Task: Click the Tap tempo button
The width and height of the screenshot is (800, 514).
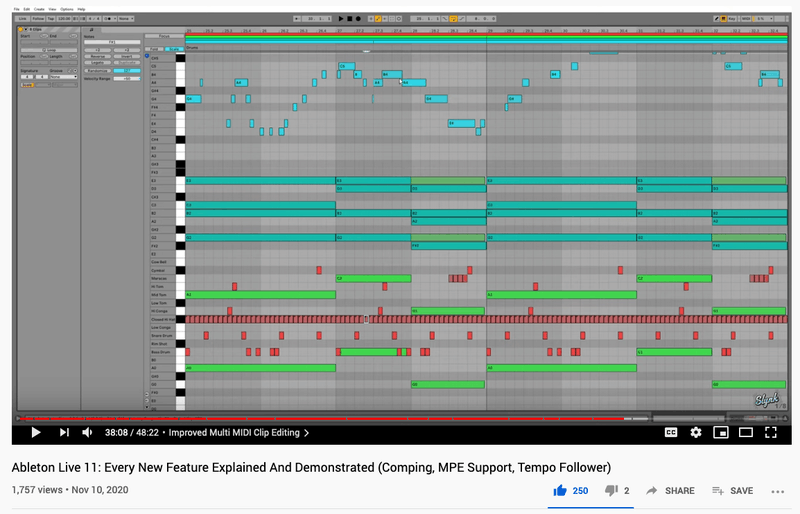Action: (x=51, y=19)
